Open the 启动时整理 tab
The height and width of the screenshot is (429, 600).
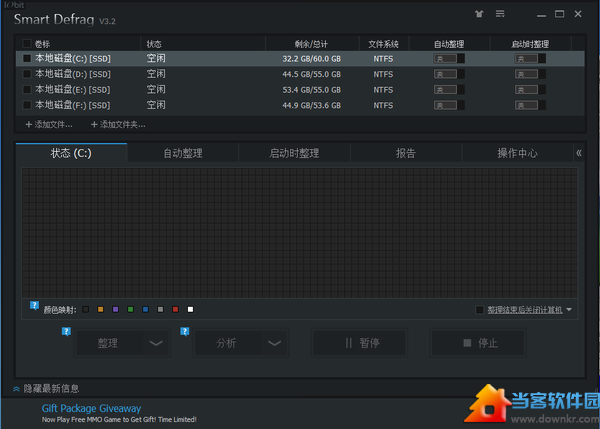pyautogui.click(x=294, y=153)
